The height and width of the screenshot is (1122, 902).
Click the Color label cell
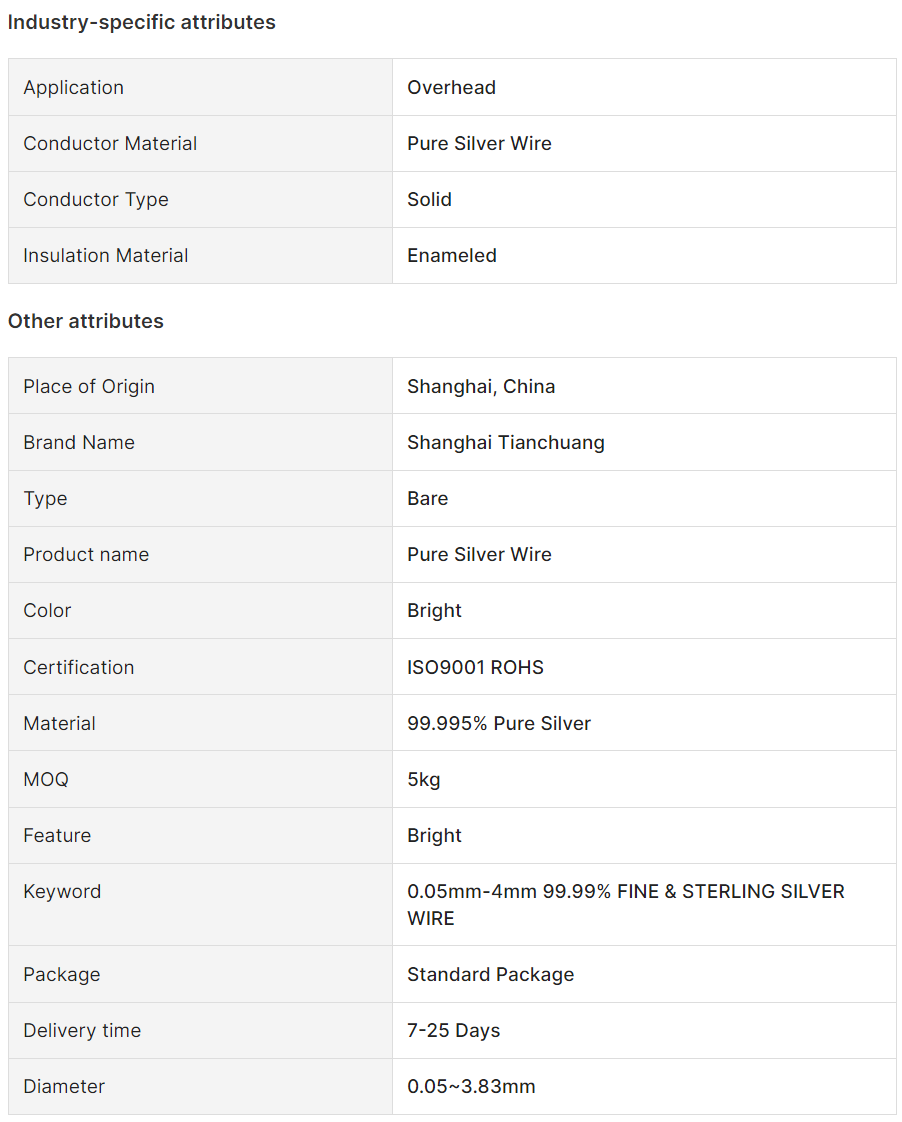[x=200, y=610]
